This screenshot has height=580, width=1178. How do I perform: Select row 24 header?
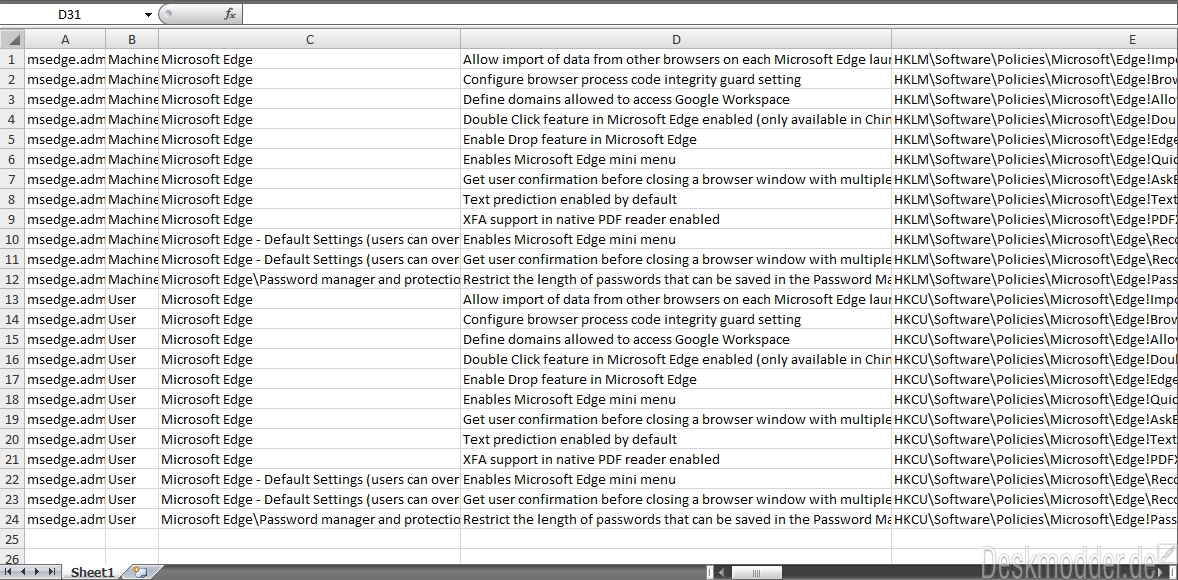pyautogui.click(x=13, y=519)
